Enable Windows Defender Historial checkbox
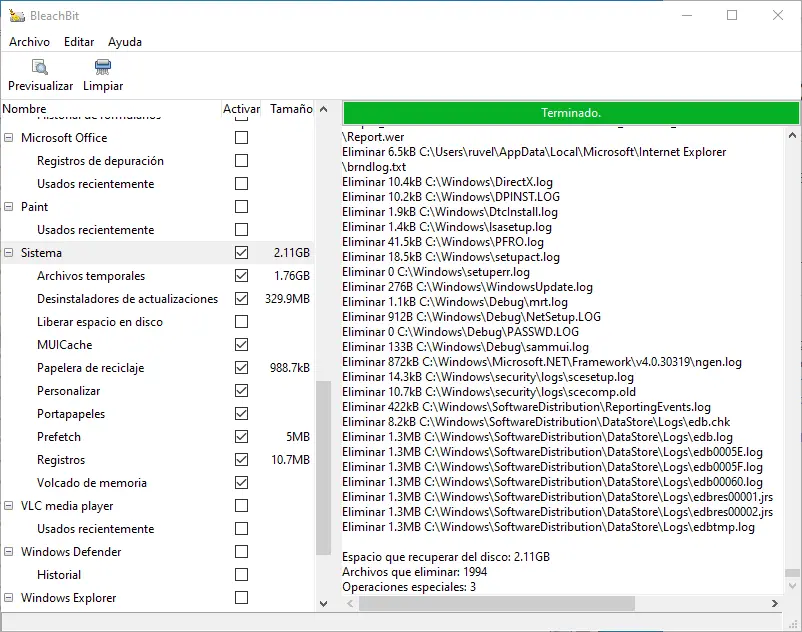This screenshot has height=632, width=802. click(241, 575)
